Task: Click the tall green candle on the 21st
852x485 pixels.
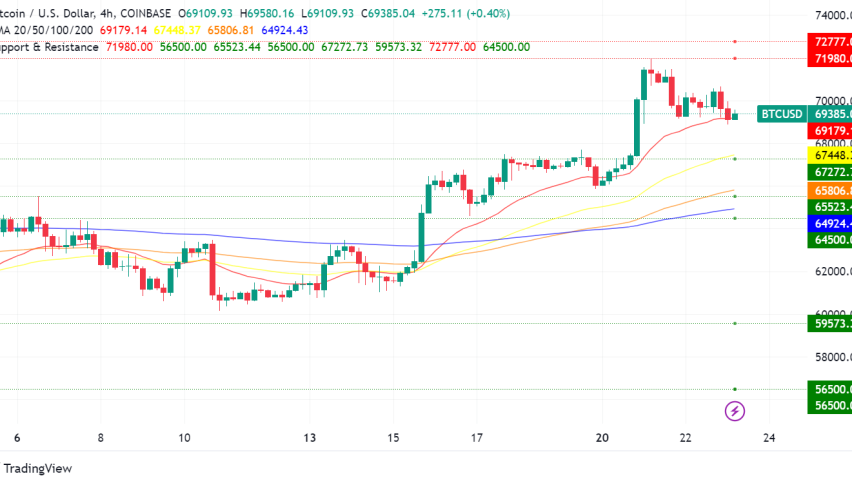Action: click(x=637, y=127)
